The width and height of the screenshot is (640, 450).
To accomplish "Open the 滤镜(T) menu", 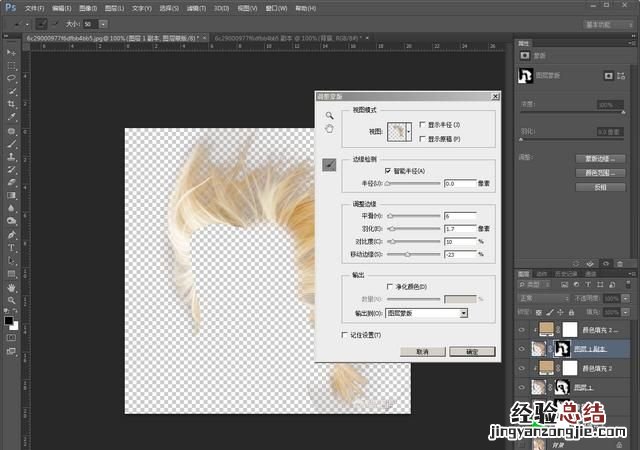I will 196,8.
